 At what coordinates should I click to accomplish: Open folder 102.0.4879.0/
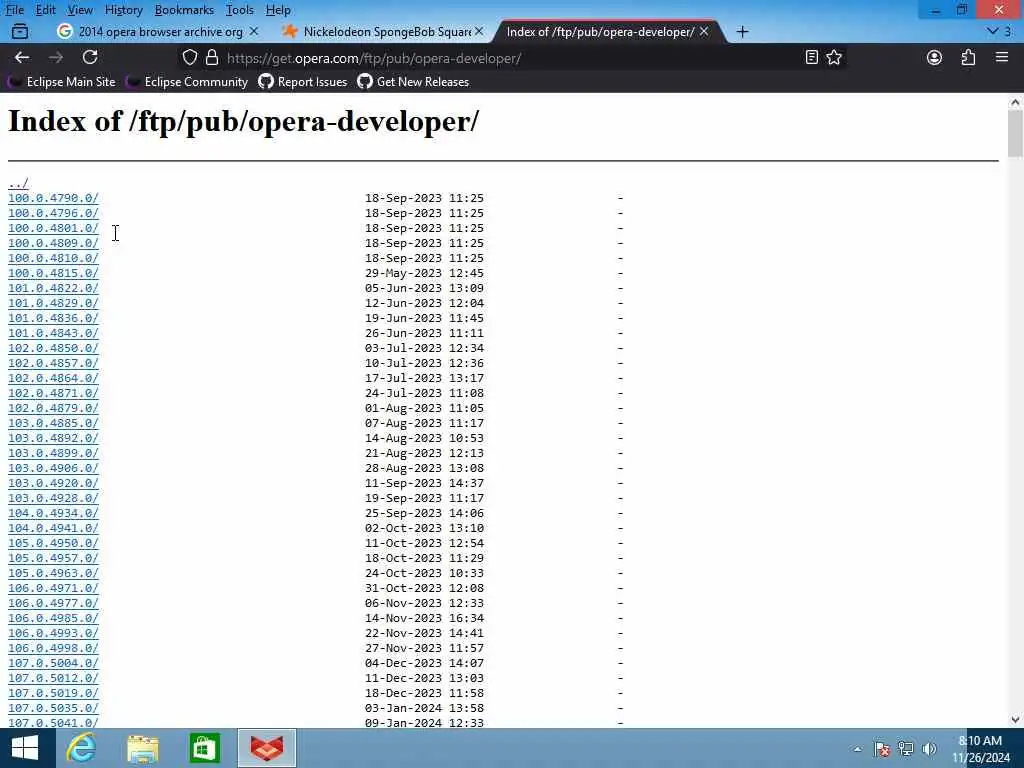[53, 408]
